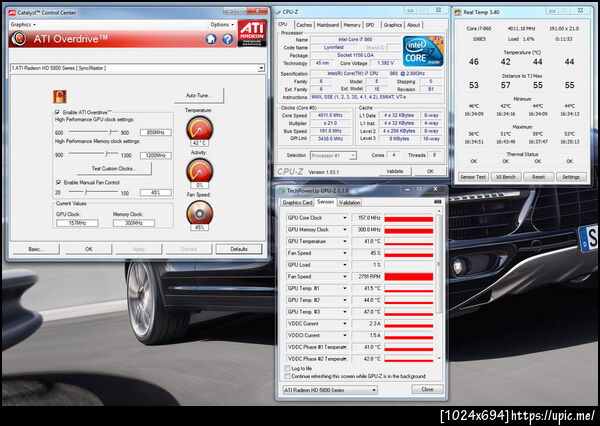The width and height of the screenshot is (600, 426).
Task: Open GPU Load sensor dropdown arrow
Action: click(x=345, y=265)
